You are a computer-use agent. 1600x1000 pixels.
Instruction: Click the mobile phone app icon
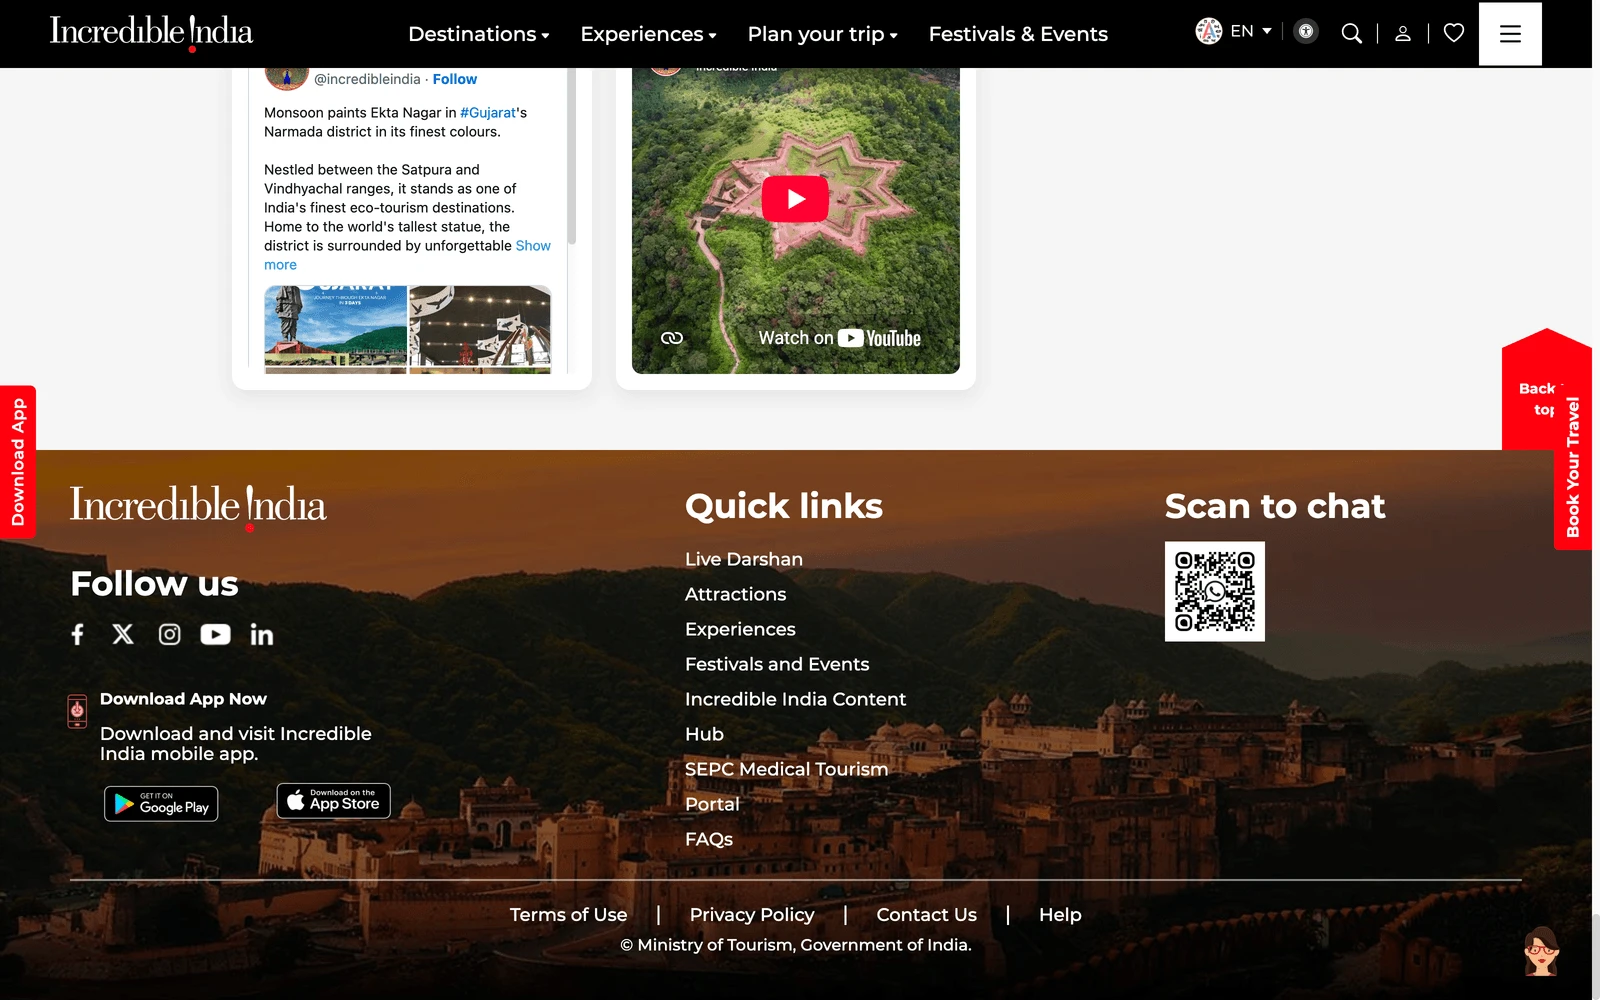(77, 711)
